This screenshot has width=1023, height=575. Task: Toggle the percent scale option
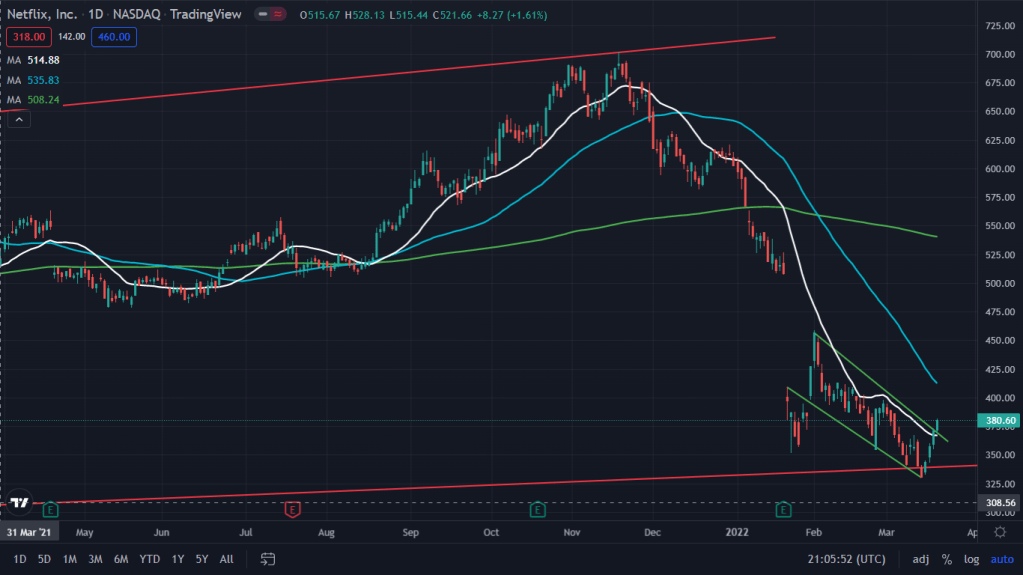tap(946, 559)
